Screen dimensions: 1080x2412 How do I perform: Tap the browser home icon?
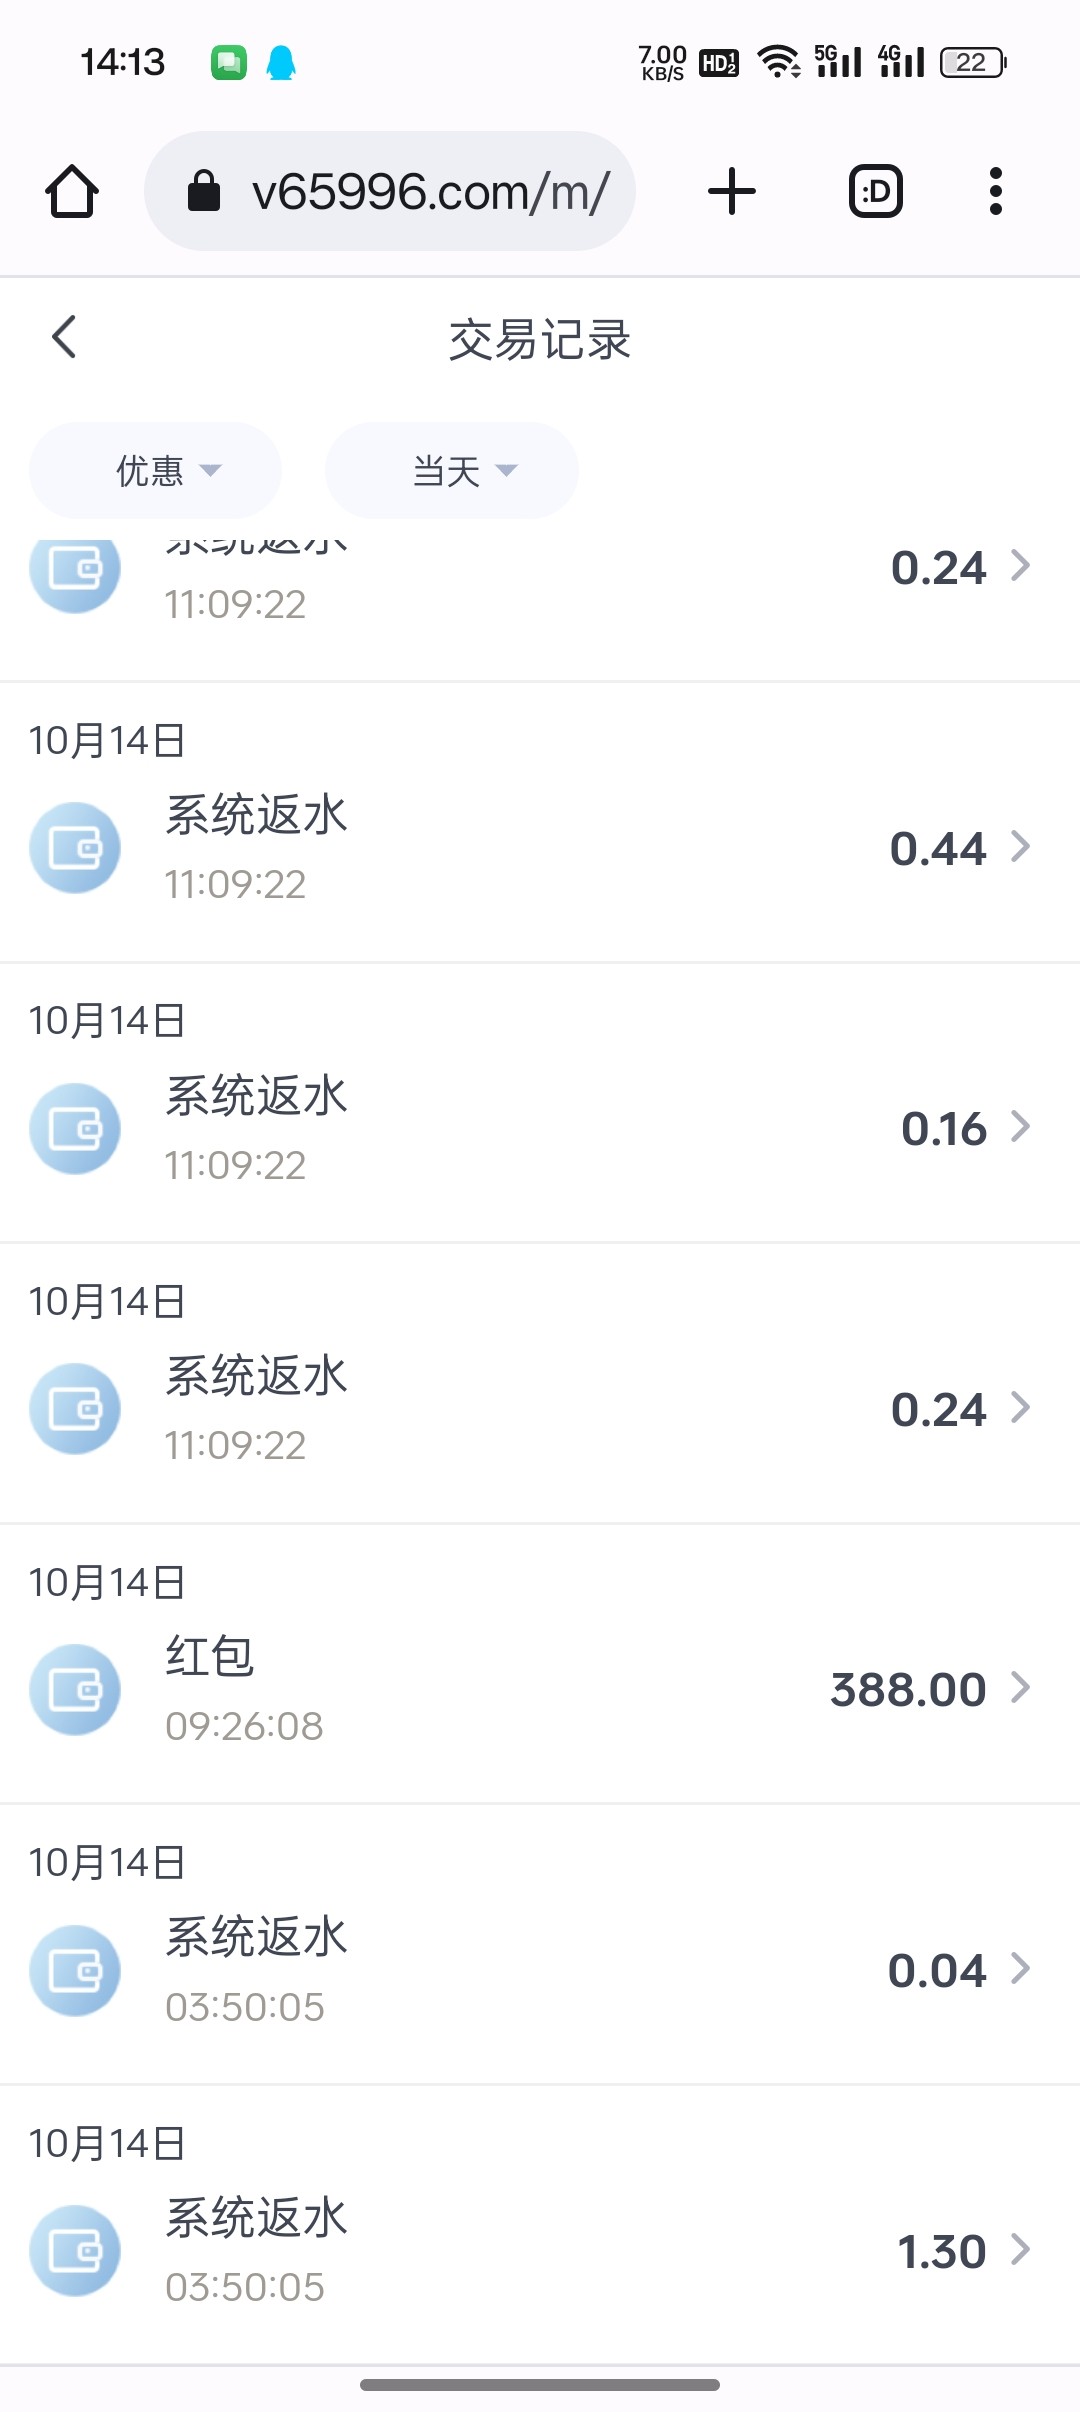[x=72, y=191]
